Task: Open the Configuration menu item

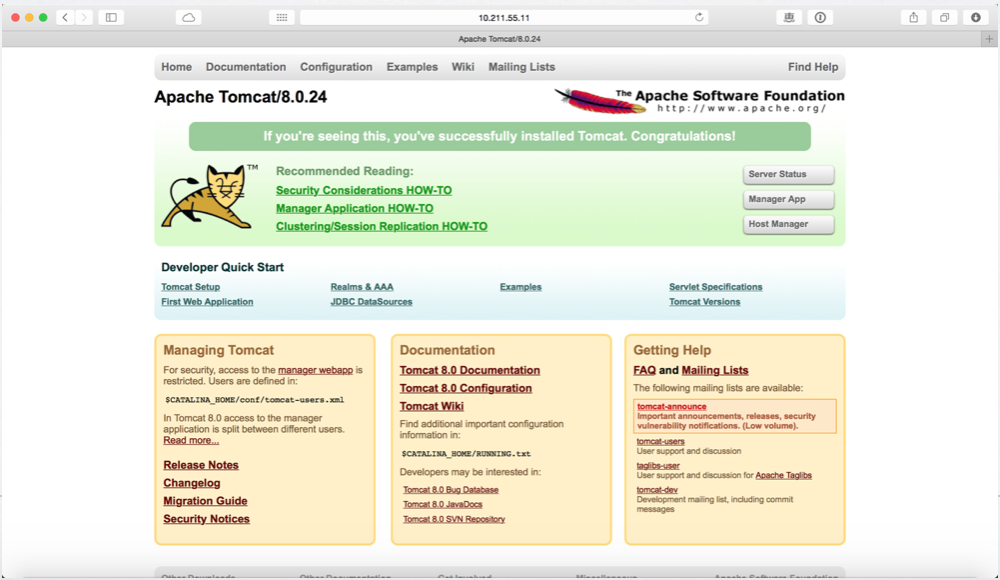Action: [x=336, y=67]
